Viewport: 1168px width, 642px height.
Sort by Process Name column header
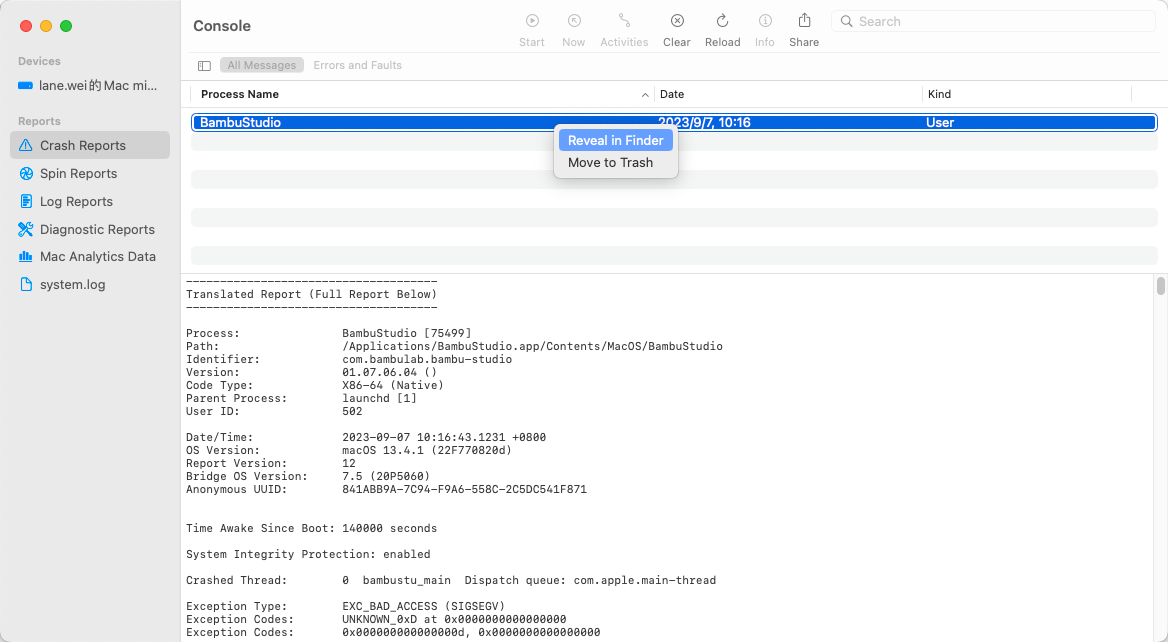(x=240, y=94)
